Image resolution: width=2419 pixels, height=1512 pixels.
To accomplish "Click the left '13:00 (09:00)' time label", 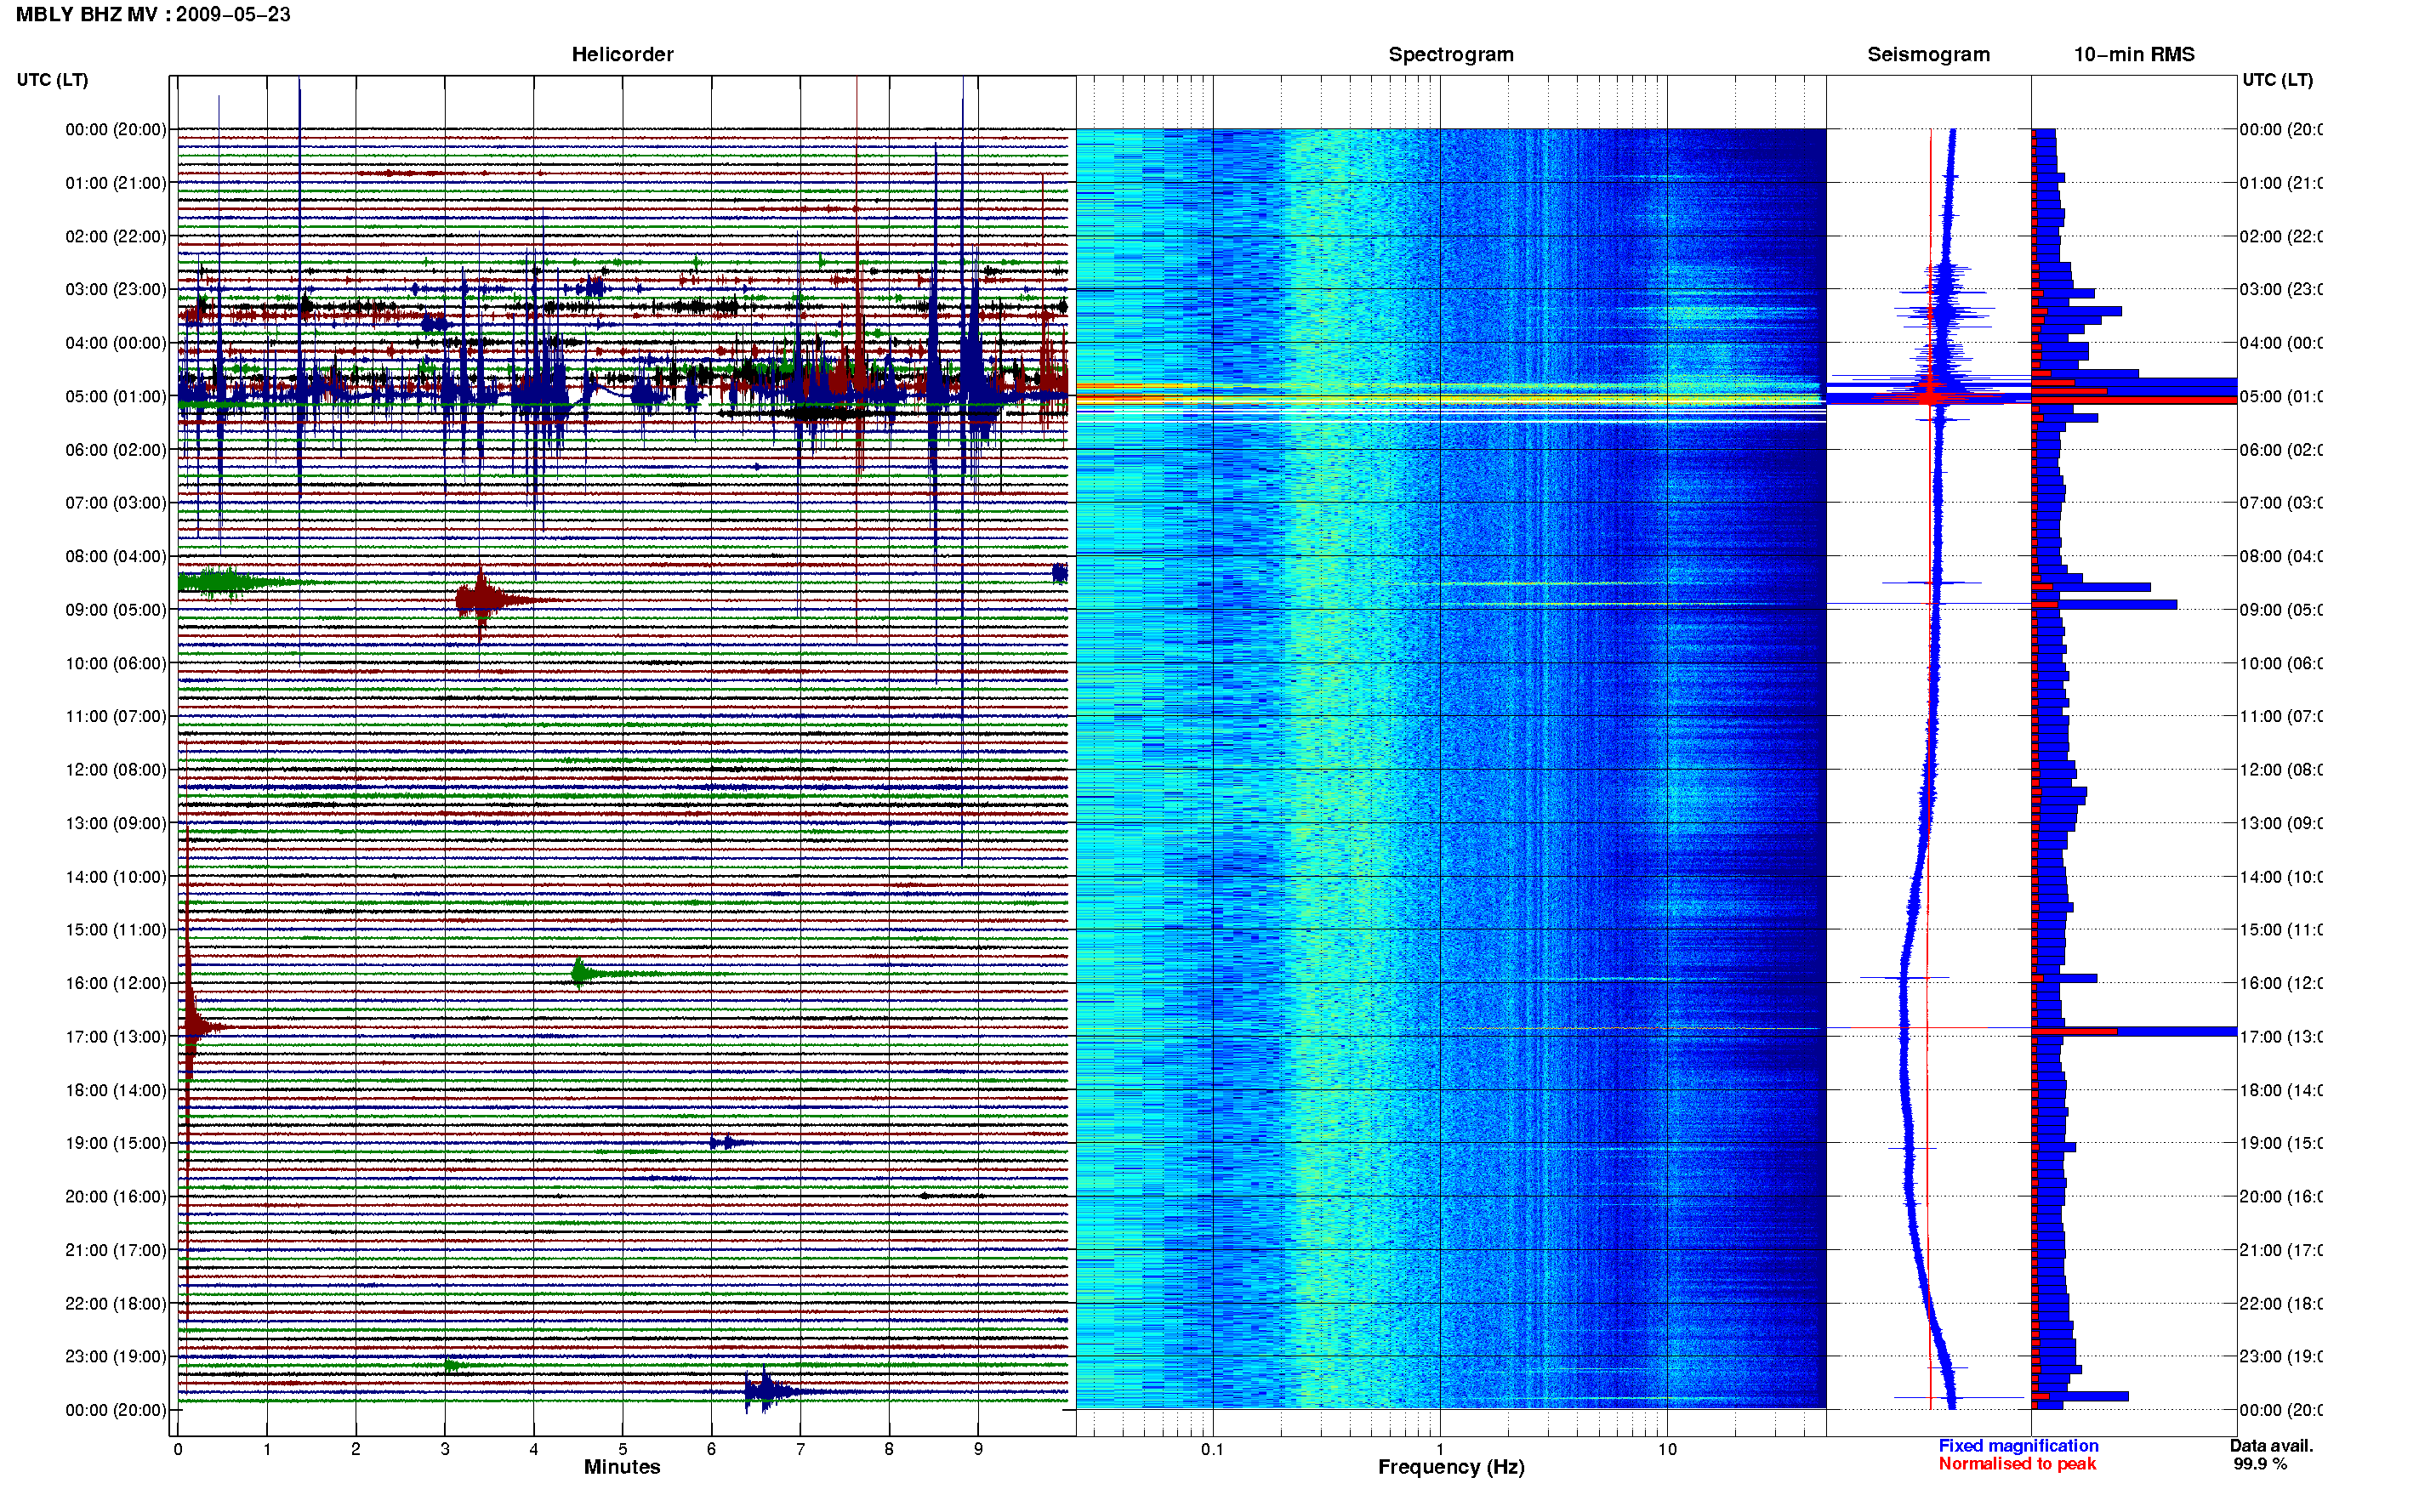I will pyautogui.click(x=116, y=823).
